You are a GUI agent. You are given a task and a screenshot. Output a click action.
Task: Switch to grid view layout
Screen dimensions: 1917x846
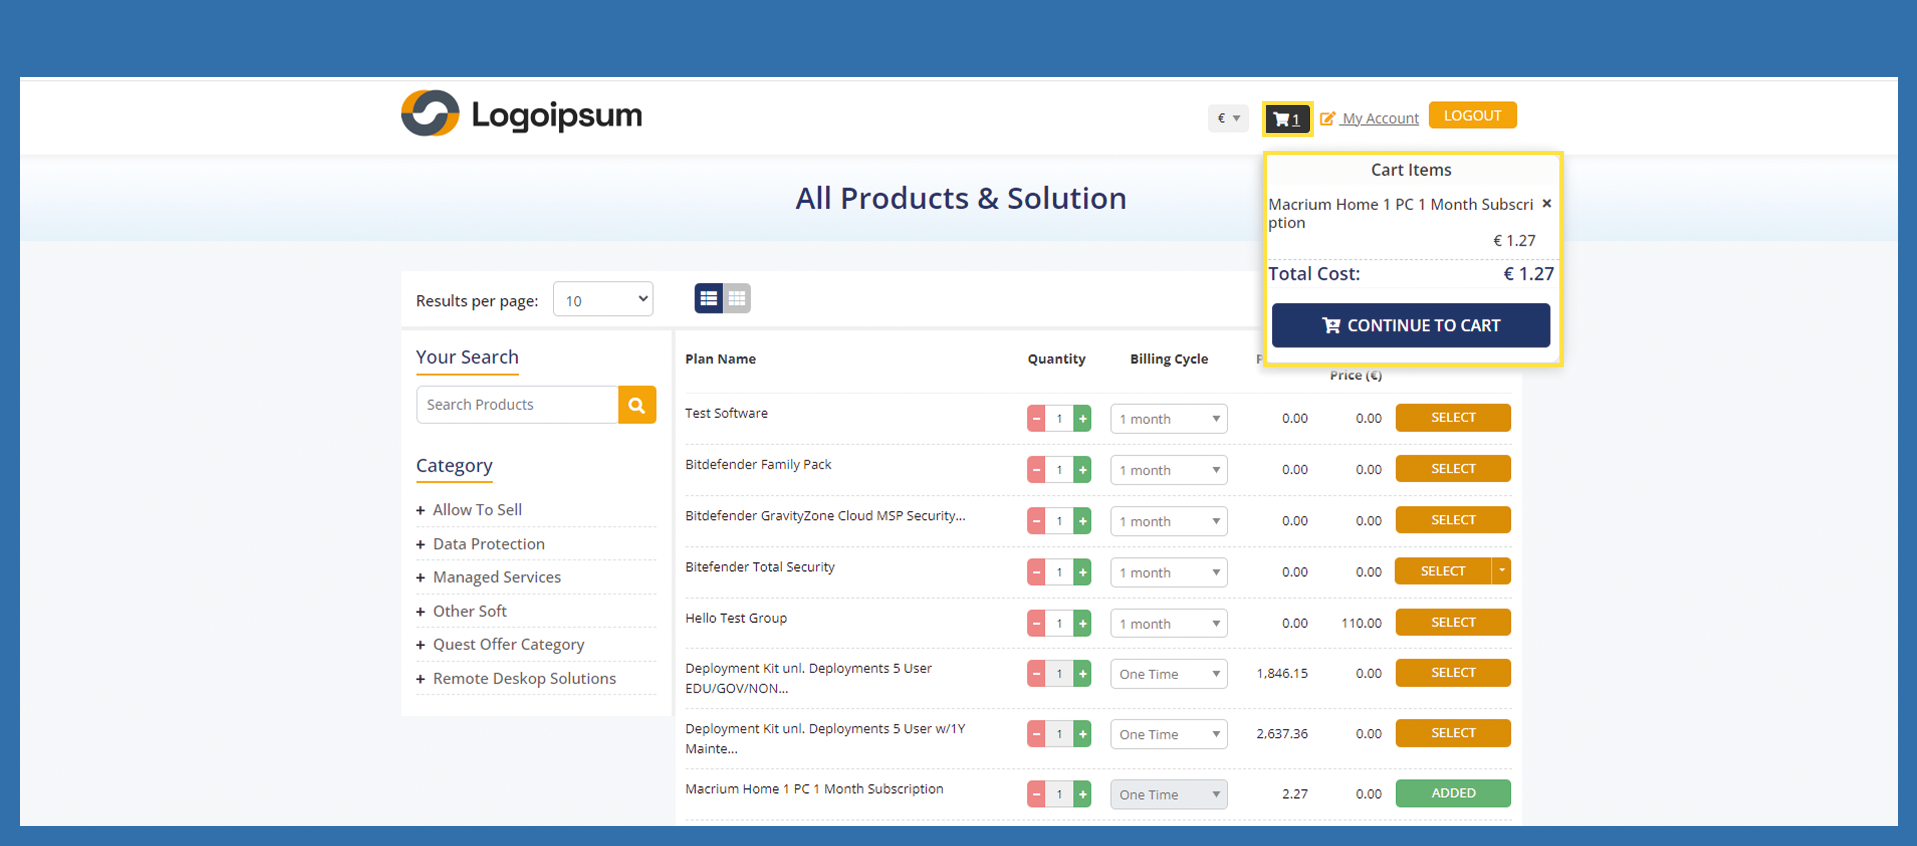[737, 298]
